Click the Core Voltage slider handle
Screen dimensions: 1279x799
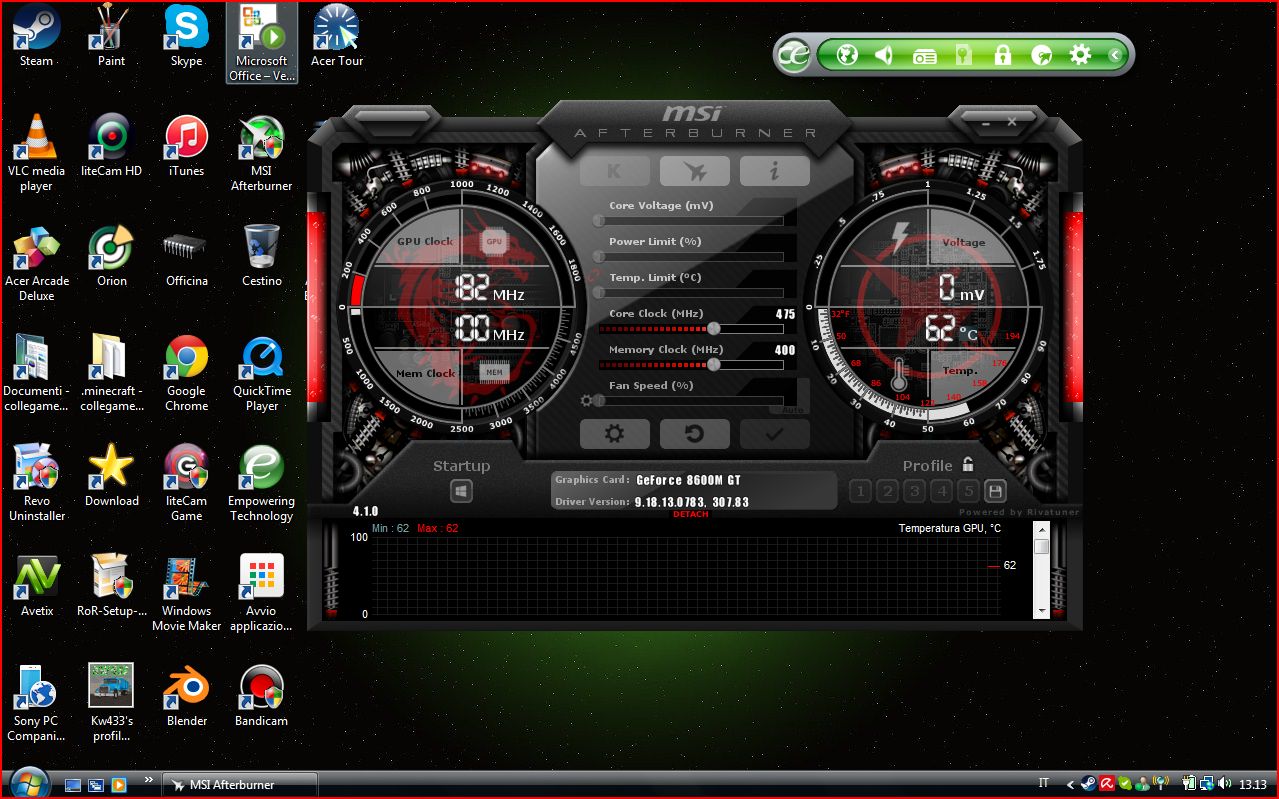[x=599, y=220]
